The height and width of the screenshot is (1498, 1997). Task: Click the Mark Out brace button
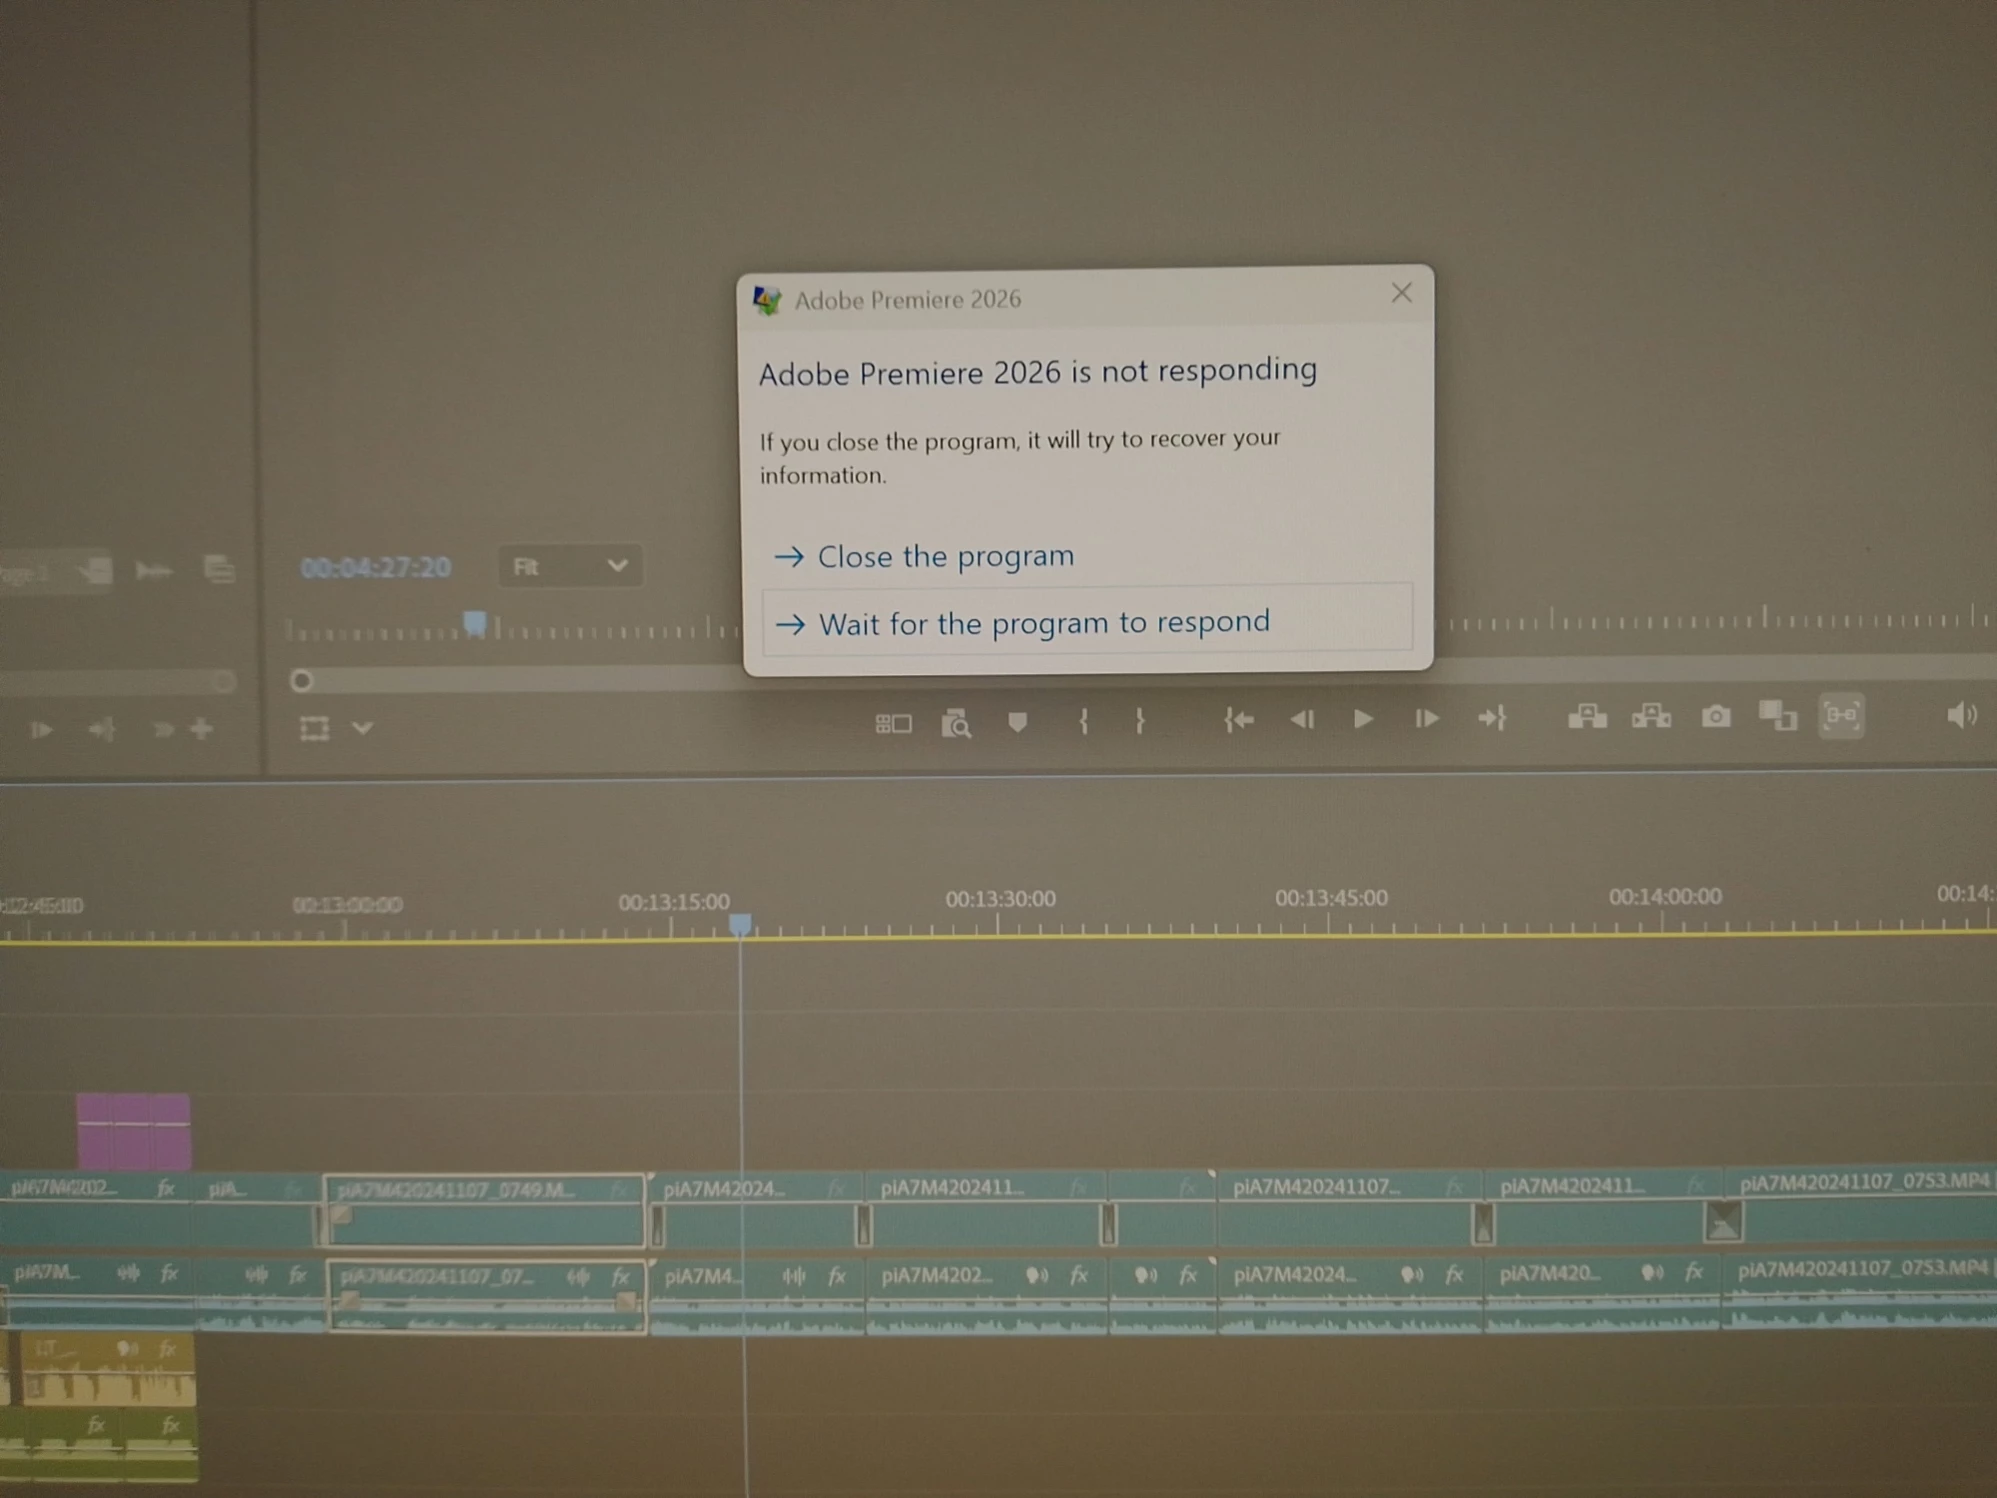coord(1139,721)
